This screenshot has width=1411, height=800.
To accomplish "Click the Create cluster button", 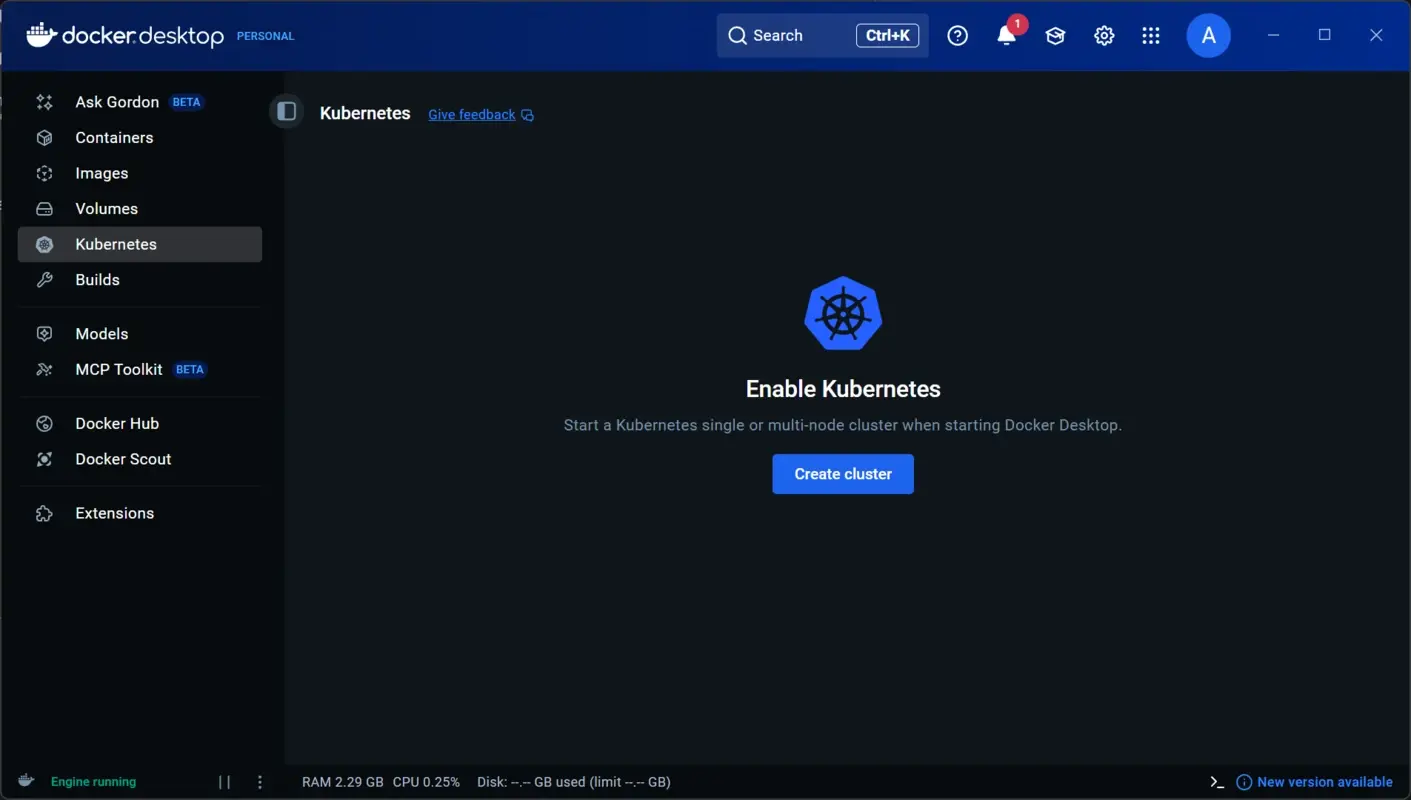I will pyautogui.click(x=842, y=473).
